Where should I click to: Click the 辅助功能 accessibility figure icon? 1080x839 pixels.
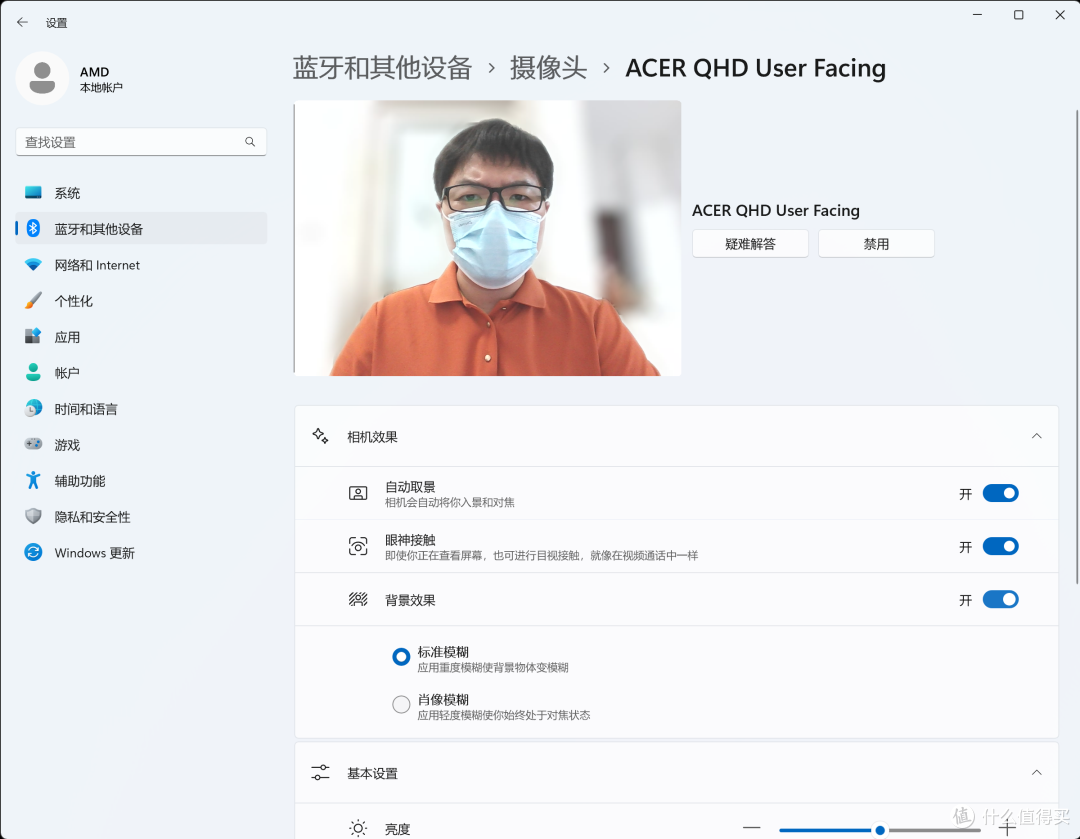[33, 480]
